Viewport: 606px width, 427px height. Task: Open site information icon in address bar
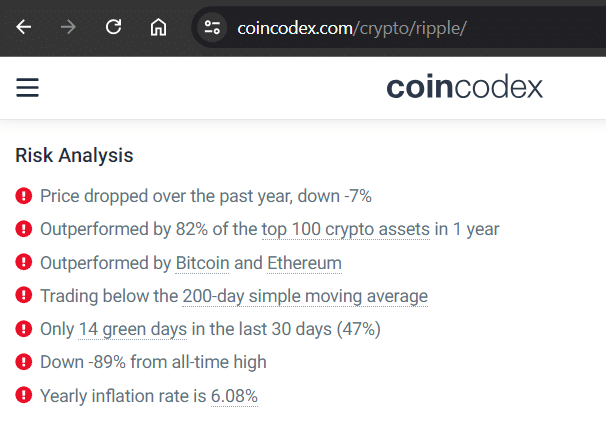tap(212, 27)
